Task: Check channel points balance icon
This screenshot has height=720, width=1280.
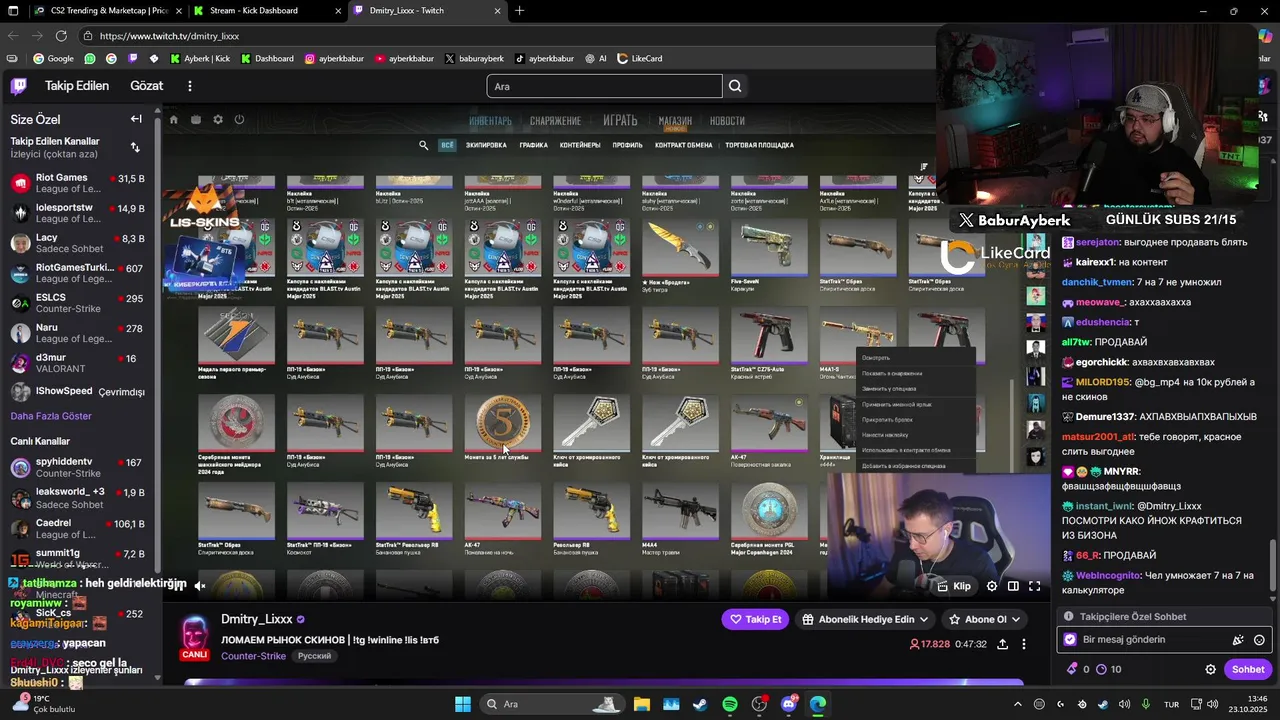Action: click(x=1102, y=669)
